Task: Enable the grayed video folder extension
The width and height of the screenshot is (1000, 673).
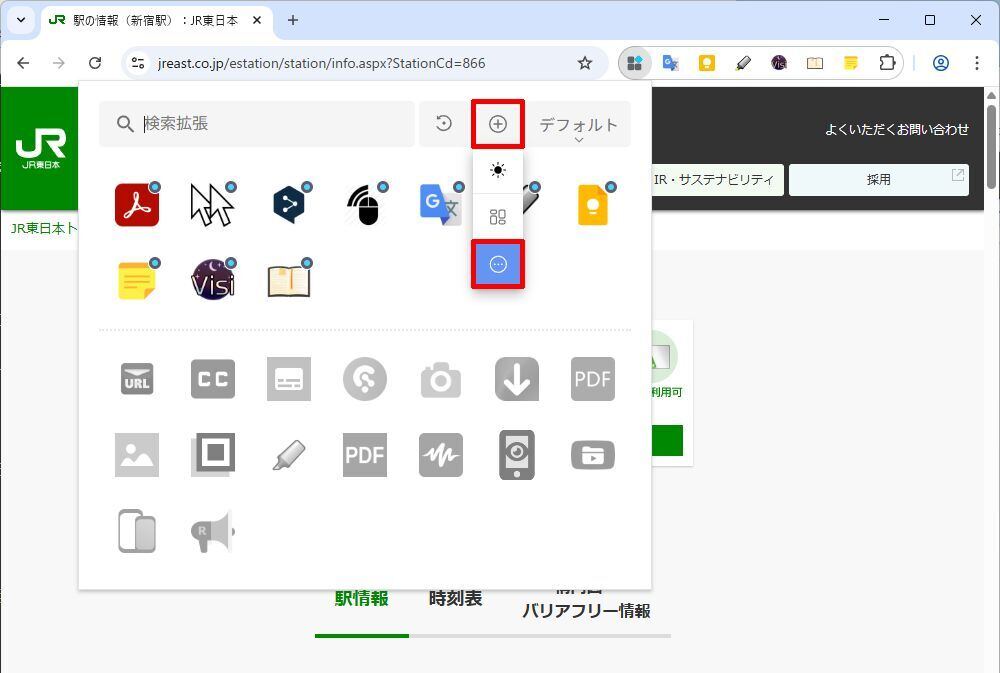Action: (592, 455)
